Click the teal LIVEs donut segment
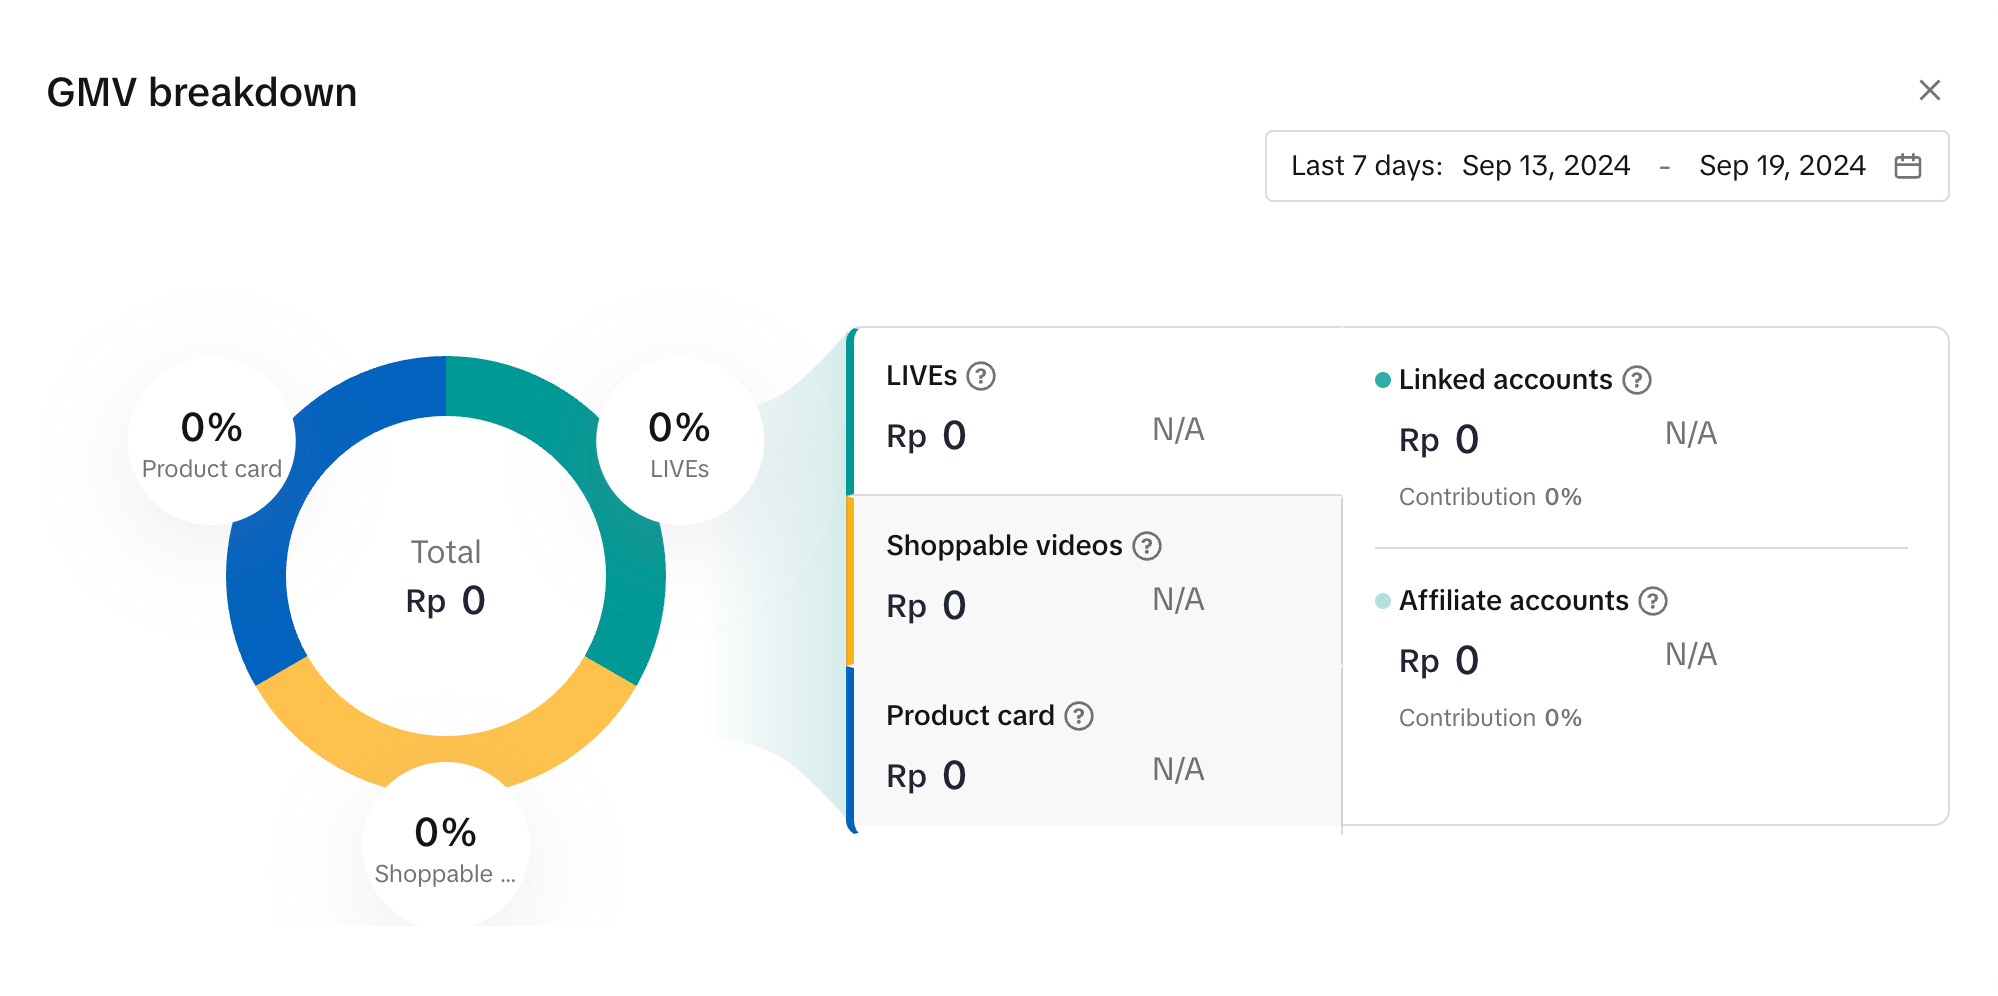The height and width of the screenshot is (996, 1998). [628, 590]
